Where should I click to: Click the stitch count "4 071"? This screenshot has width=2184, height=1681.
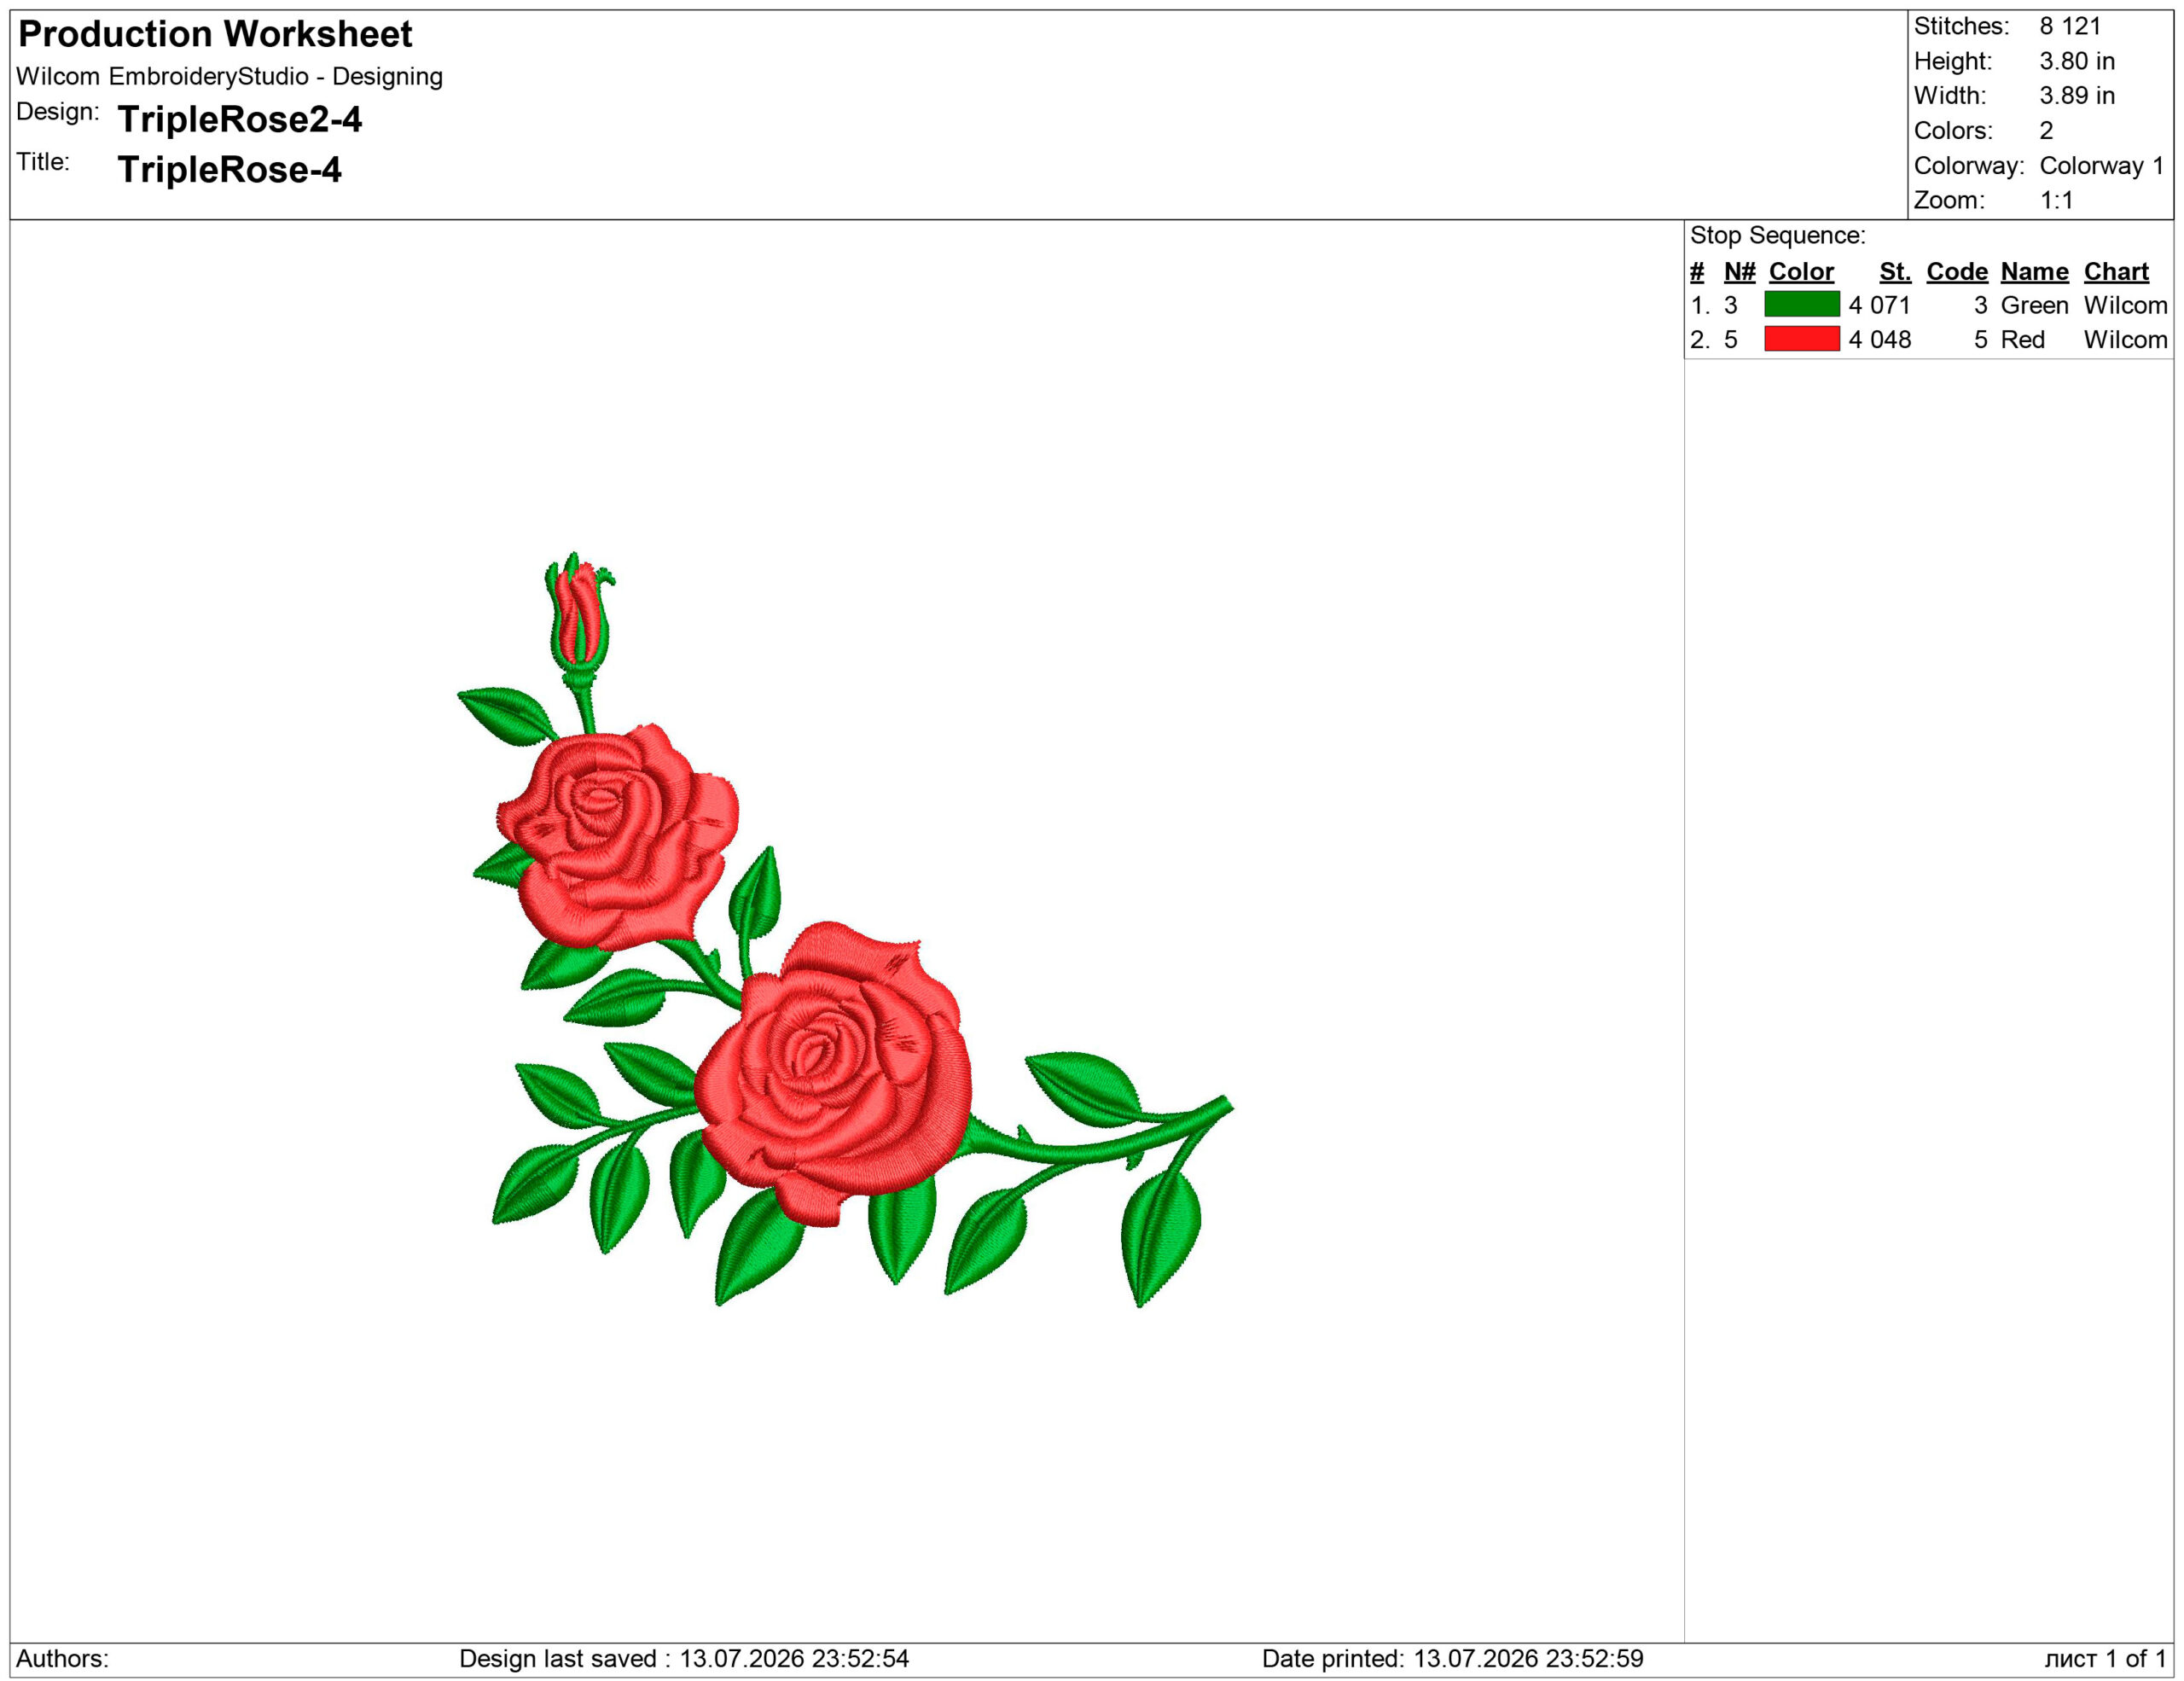pos(1879,305)
